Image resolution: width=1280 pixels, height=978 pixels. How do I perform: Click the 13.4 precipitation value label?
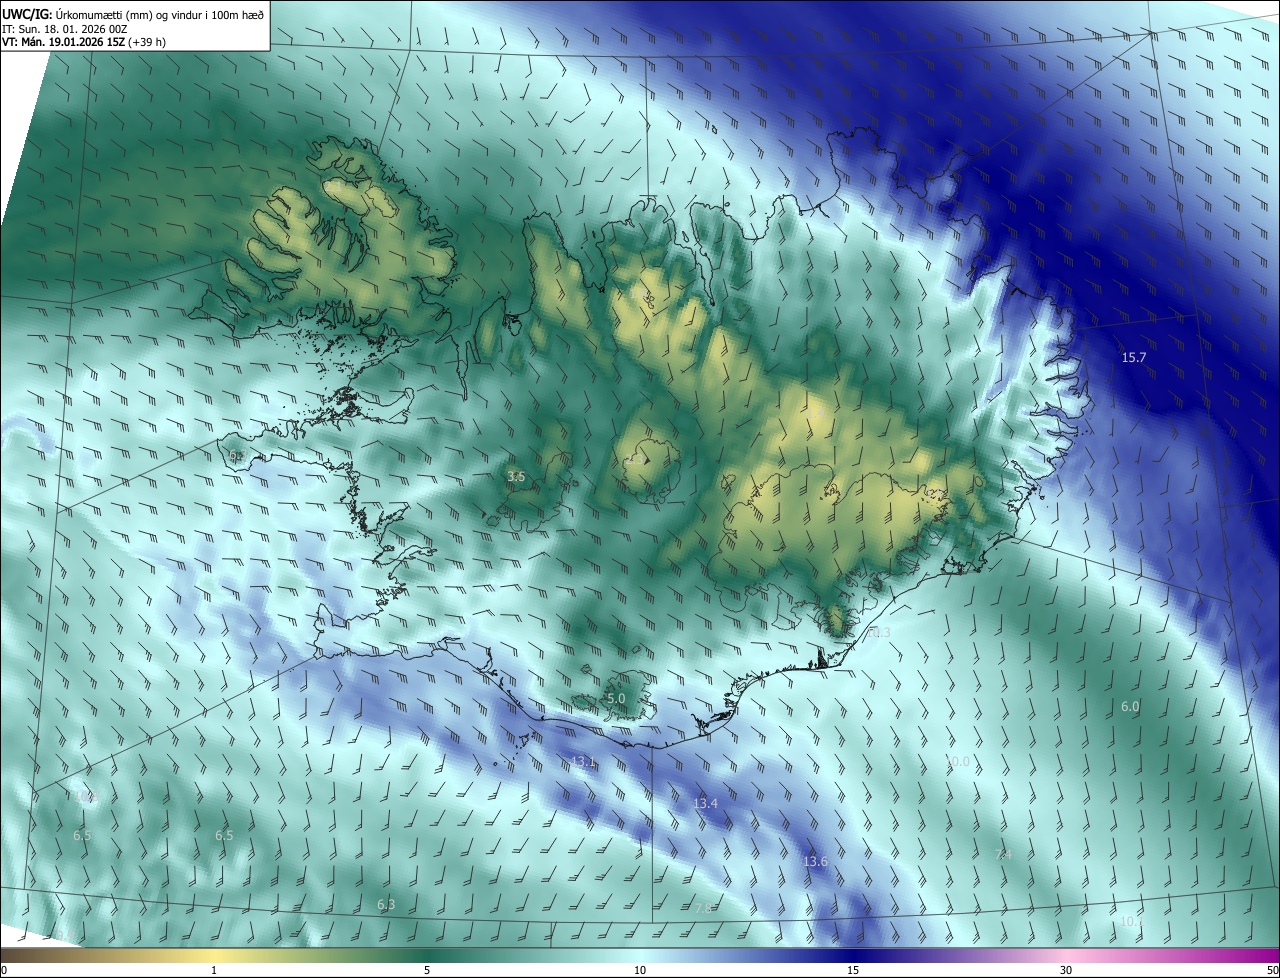click(x=706, y=803)
